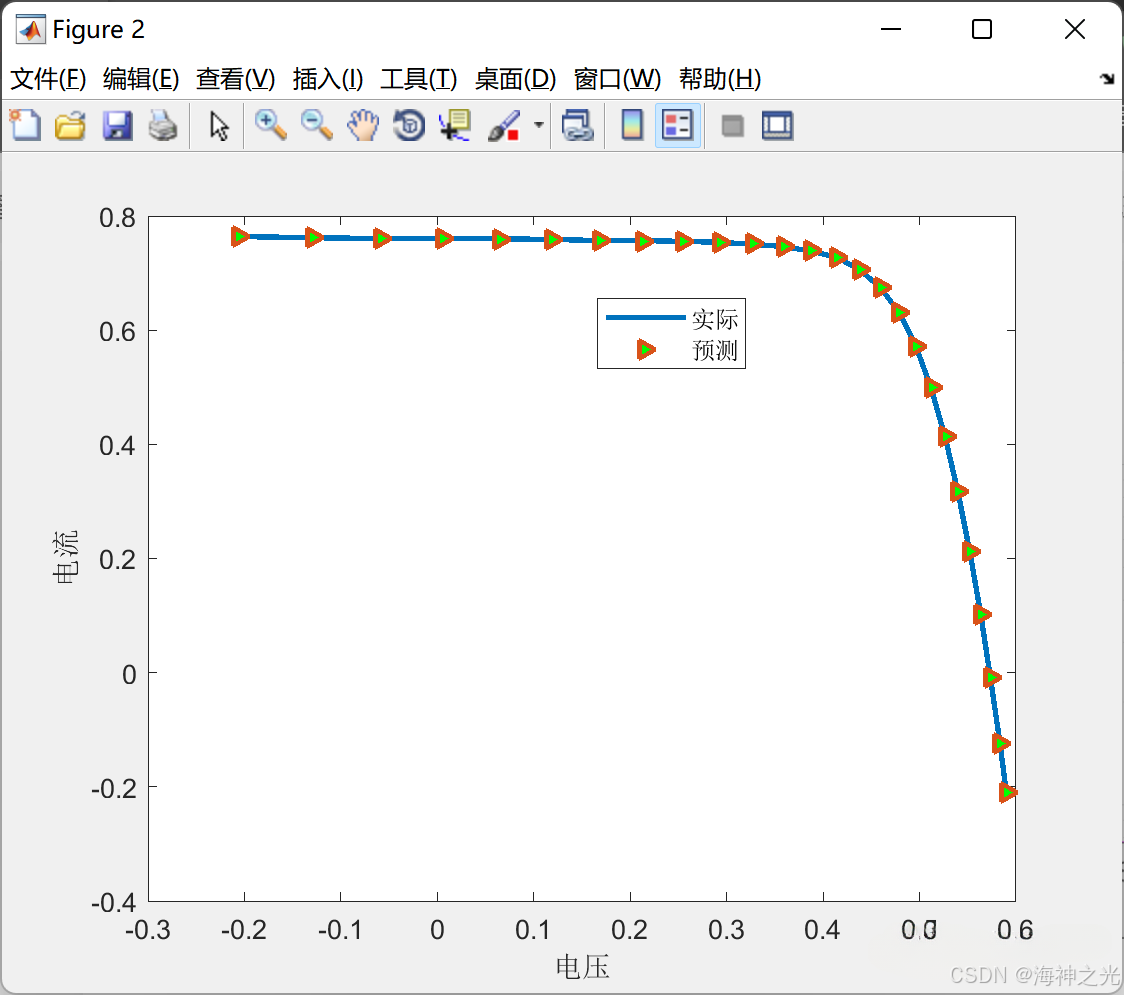Open the 编辑(E) menu

pyautogui.click(x=140, y=79)
